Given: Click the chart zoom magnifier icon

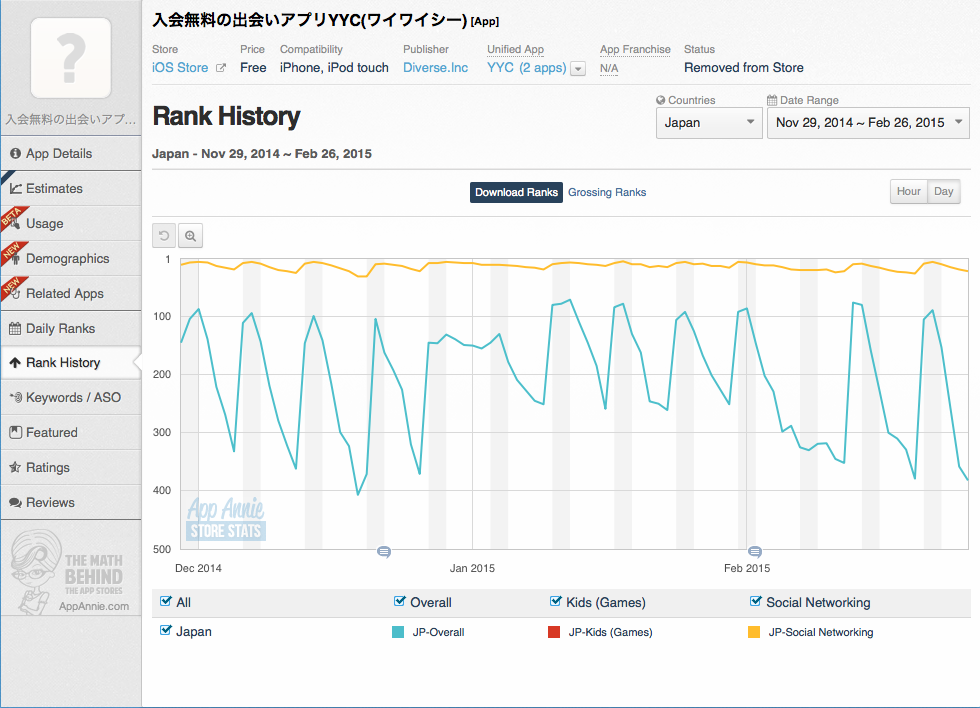Looking at the screenshot, I should pyautogui.click(x=190, y=236).
